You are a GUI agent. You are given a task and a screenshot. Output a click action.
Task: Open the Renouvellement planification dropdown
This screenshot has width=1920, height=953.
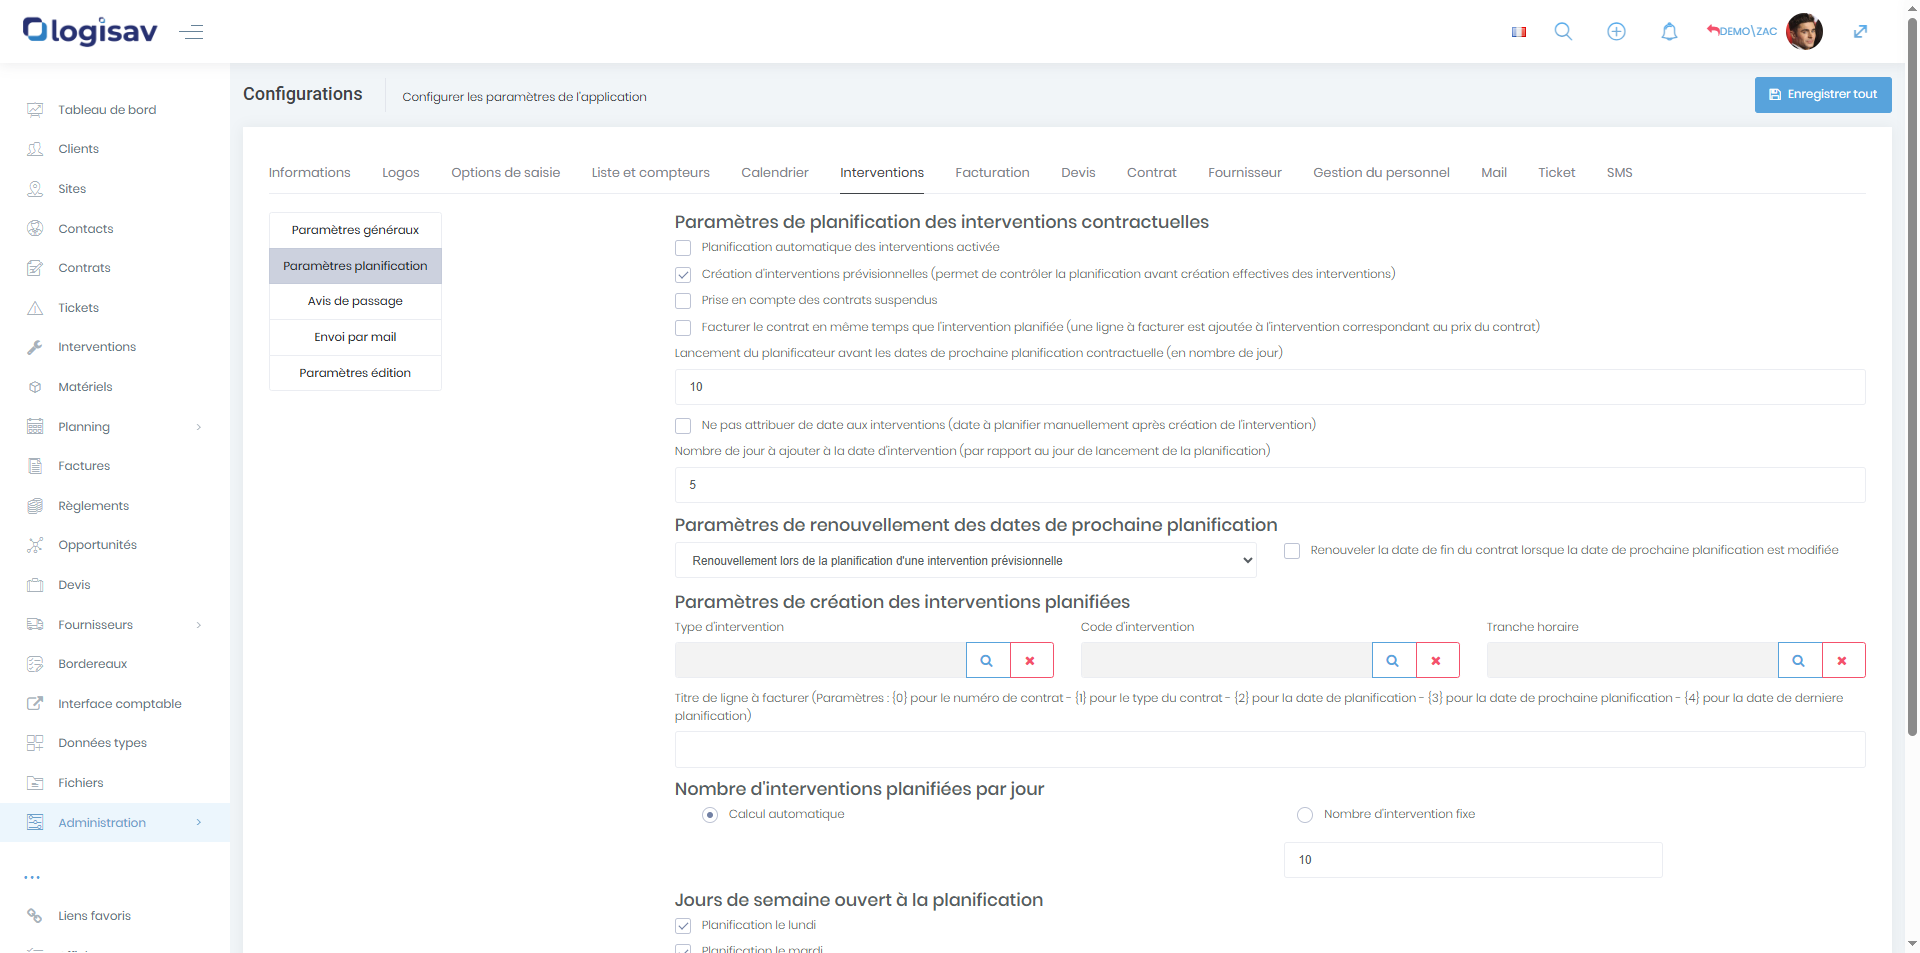[x=965, y=561]
